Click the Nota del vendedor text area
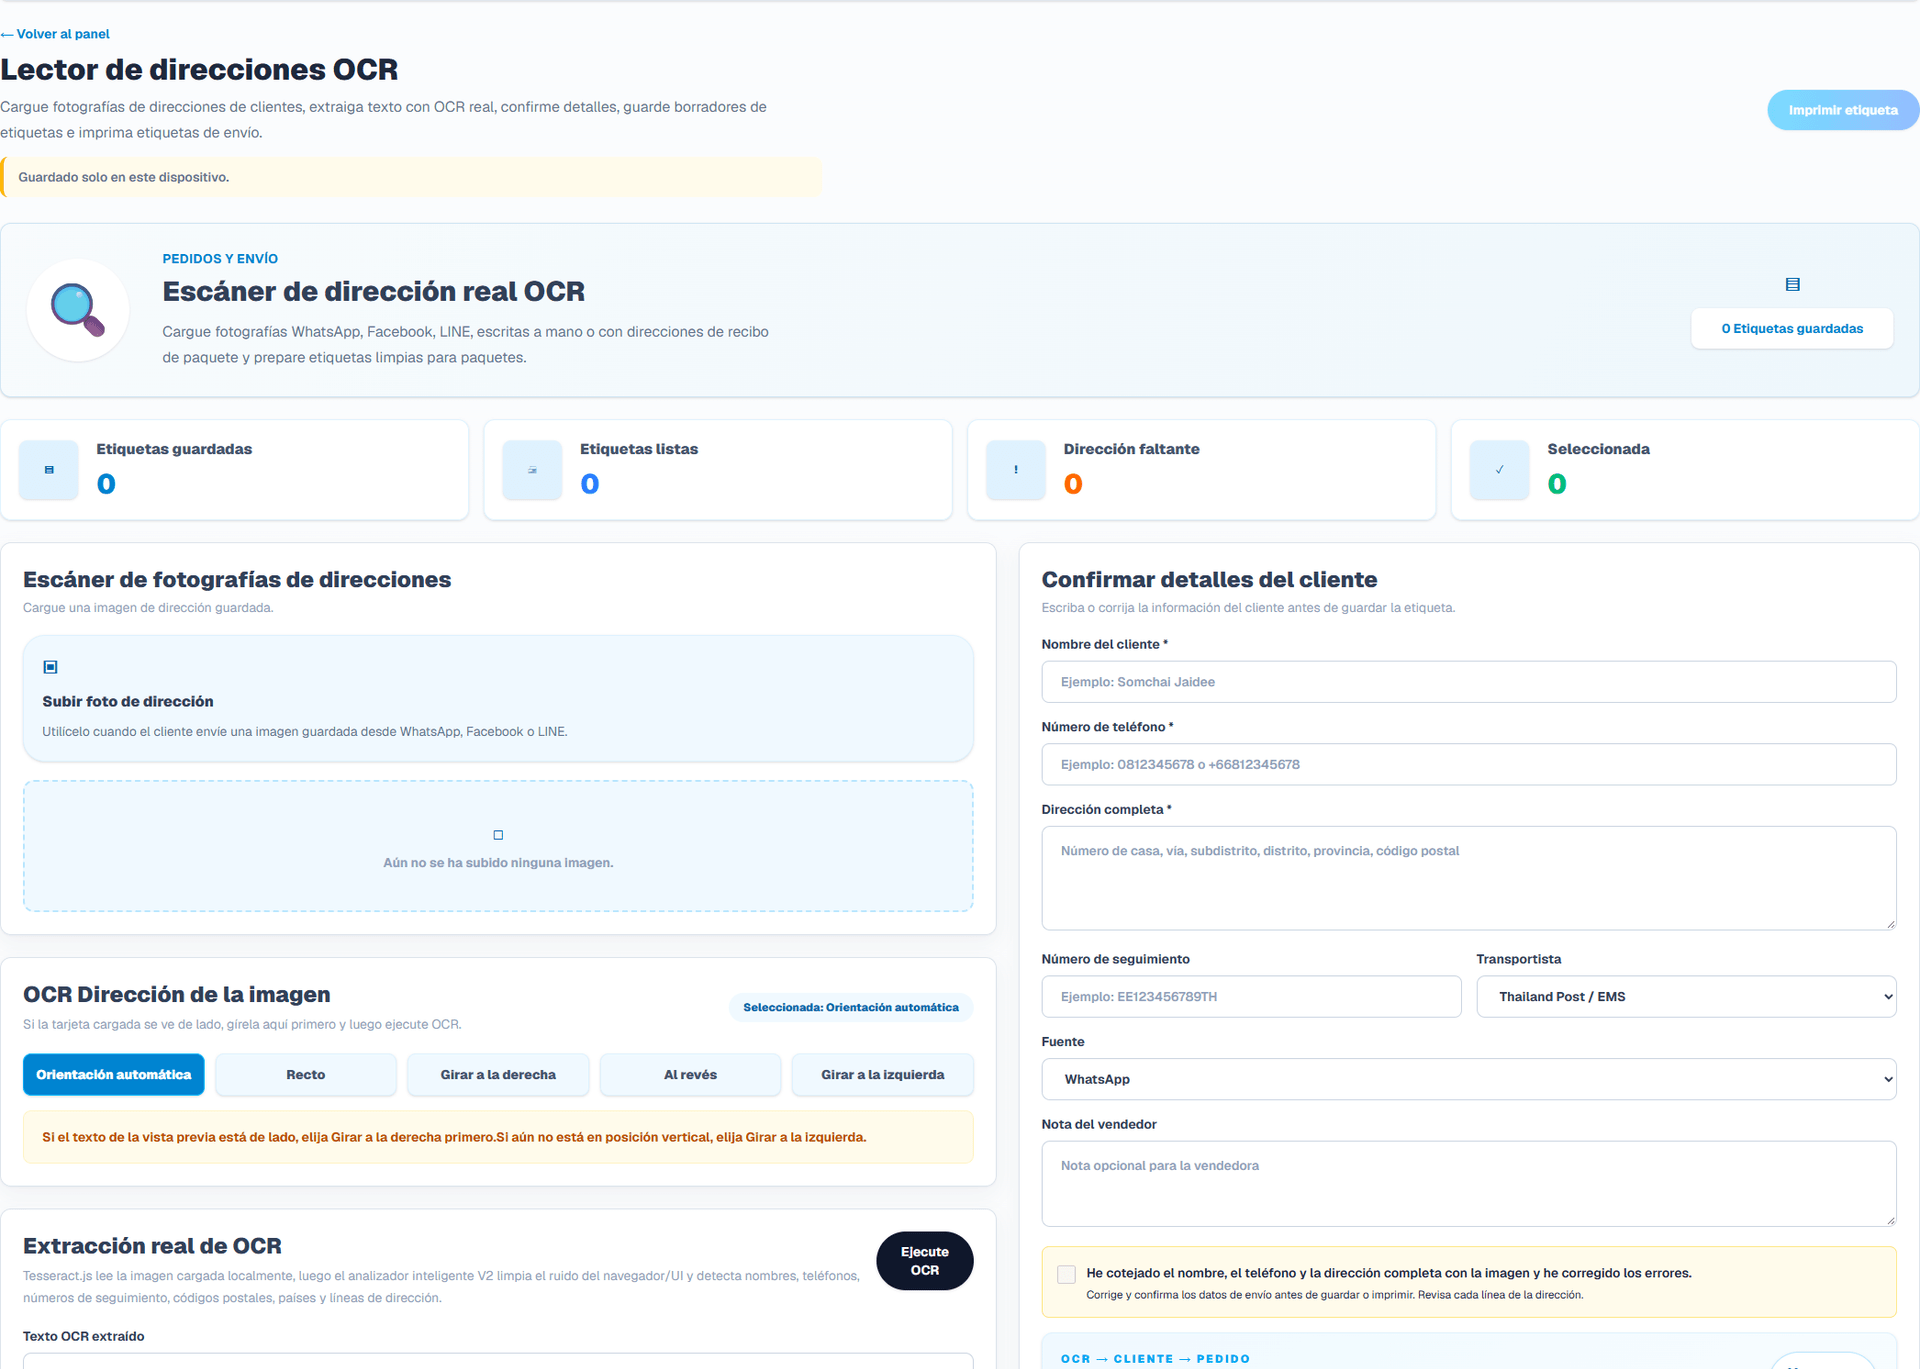This screenshot has height=1369, width=1920. coord(1468,1184)
